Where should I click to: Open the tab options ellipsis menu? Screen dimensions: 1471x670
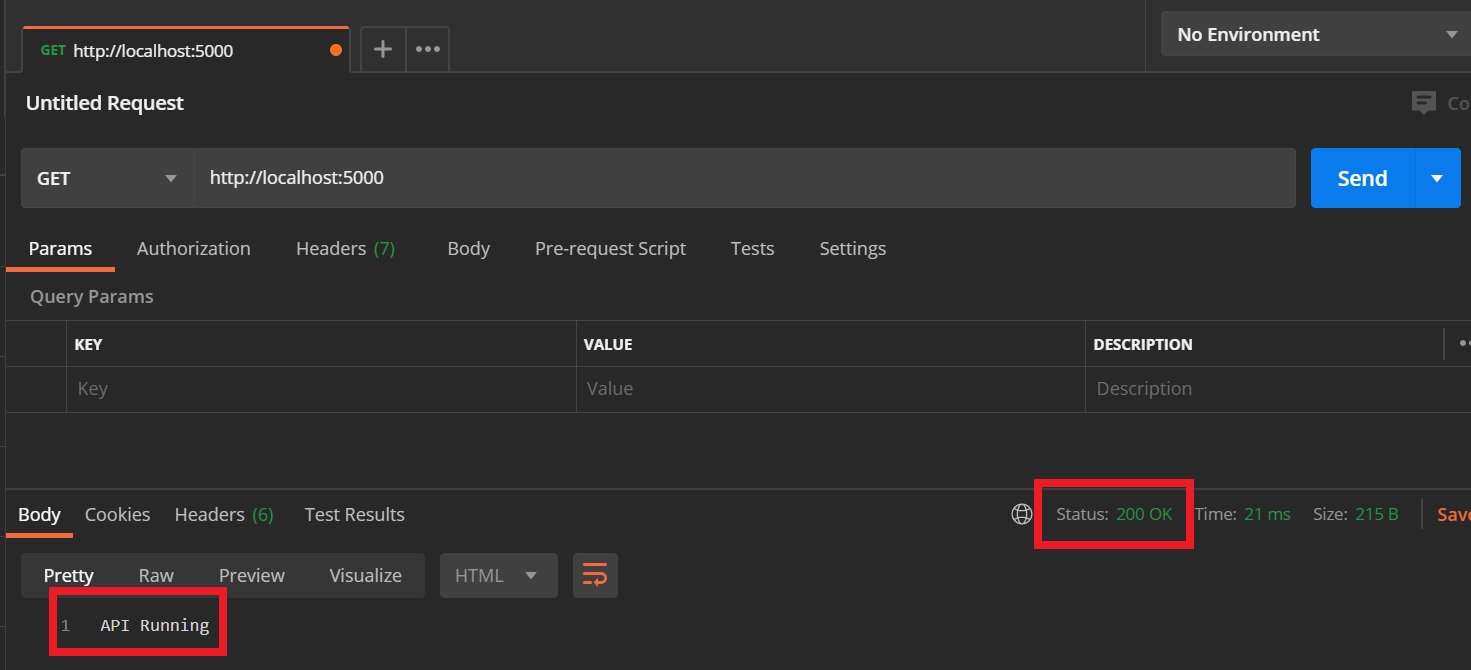(x=428, y=49)
